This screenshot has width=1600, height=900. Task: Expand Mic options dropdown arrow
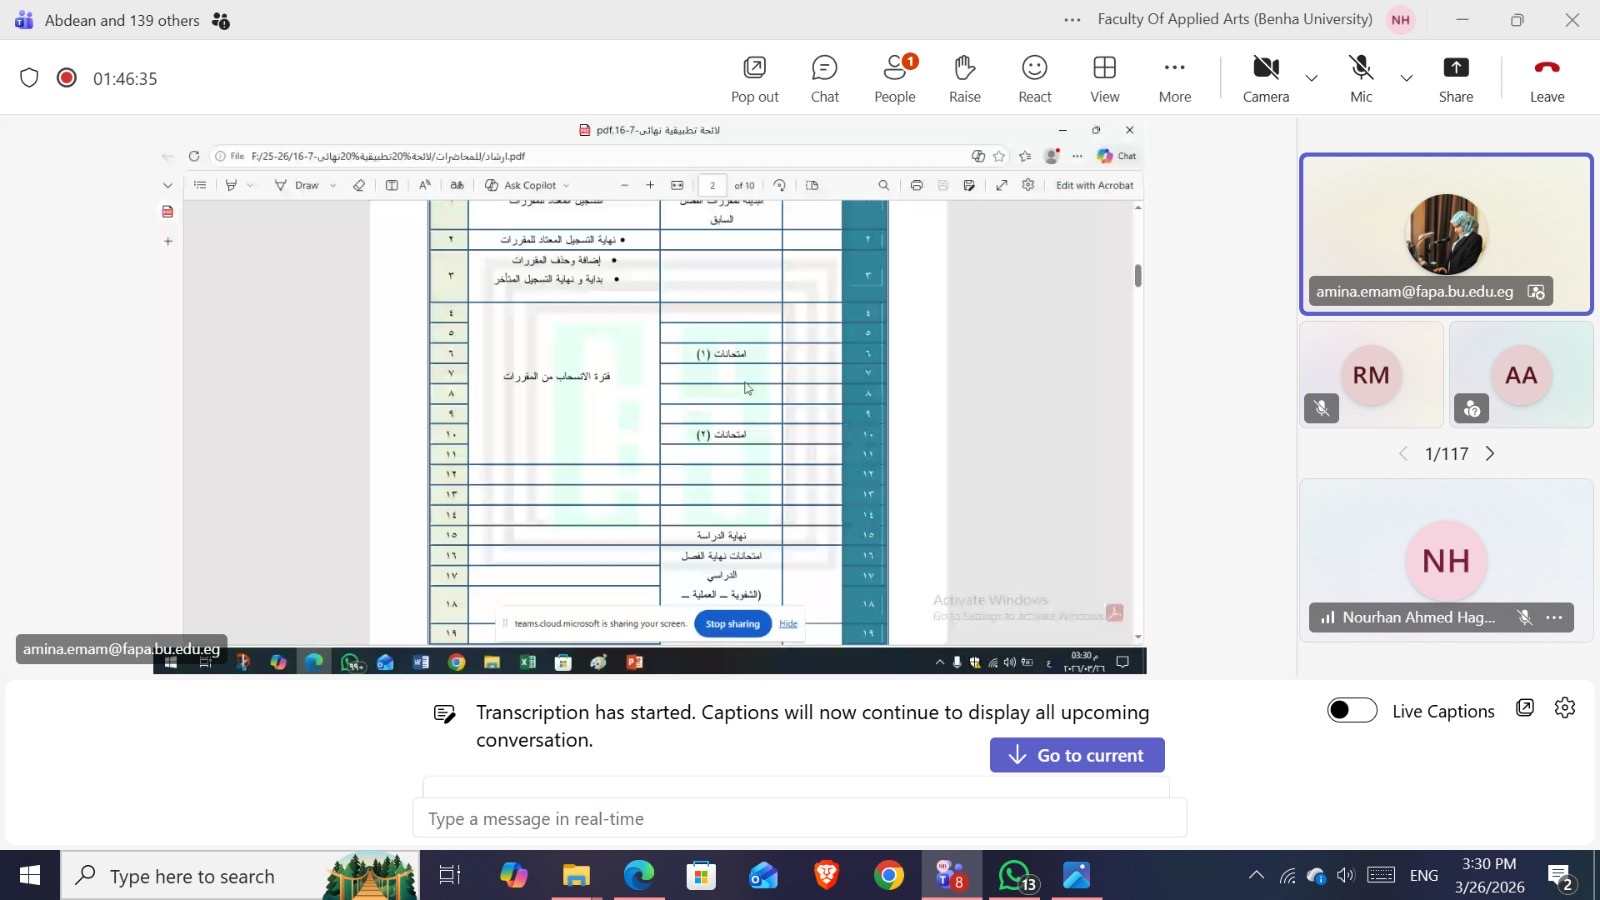coord(1406,78)
